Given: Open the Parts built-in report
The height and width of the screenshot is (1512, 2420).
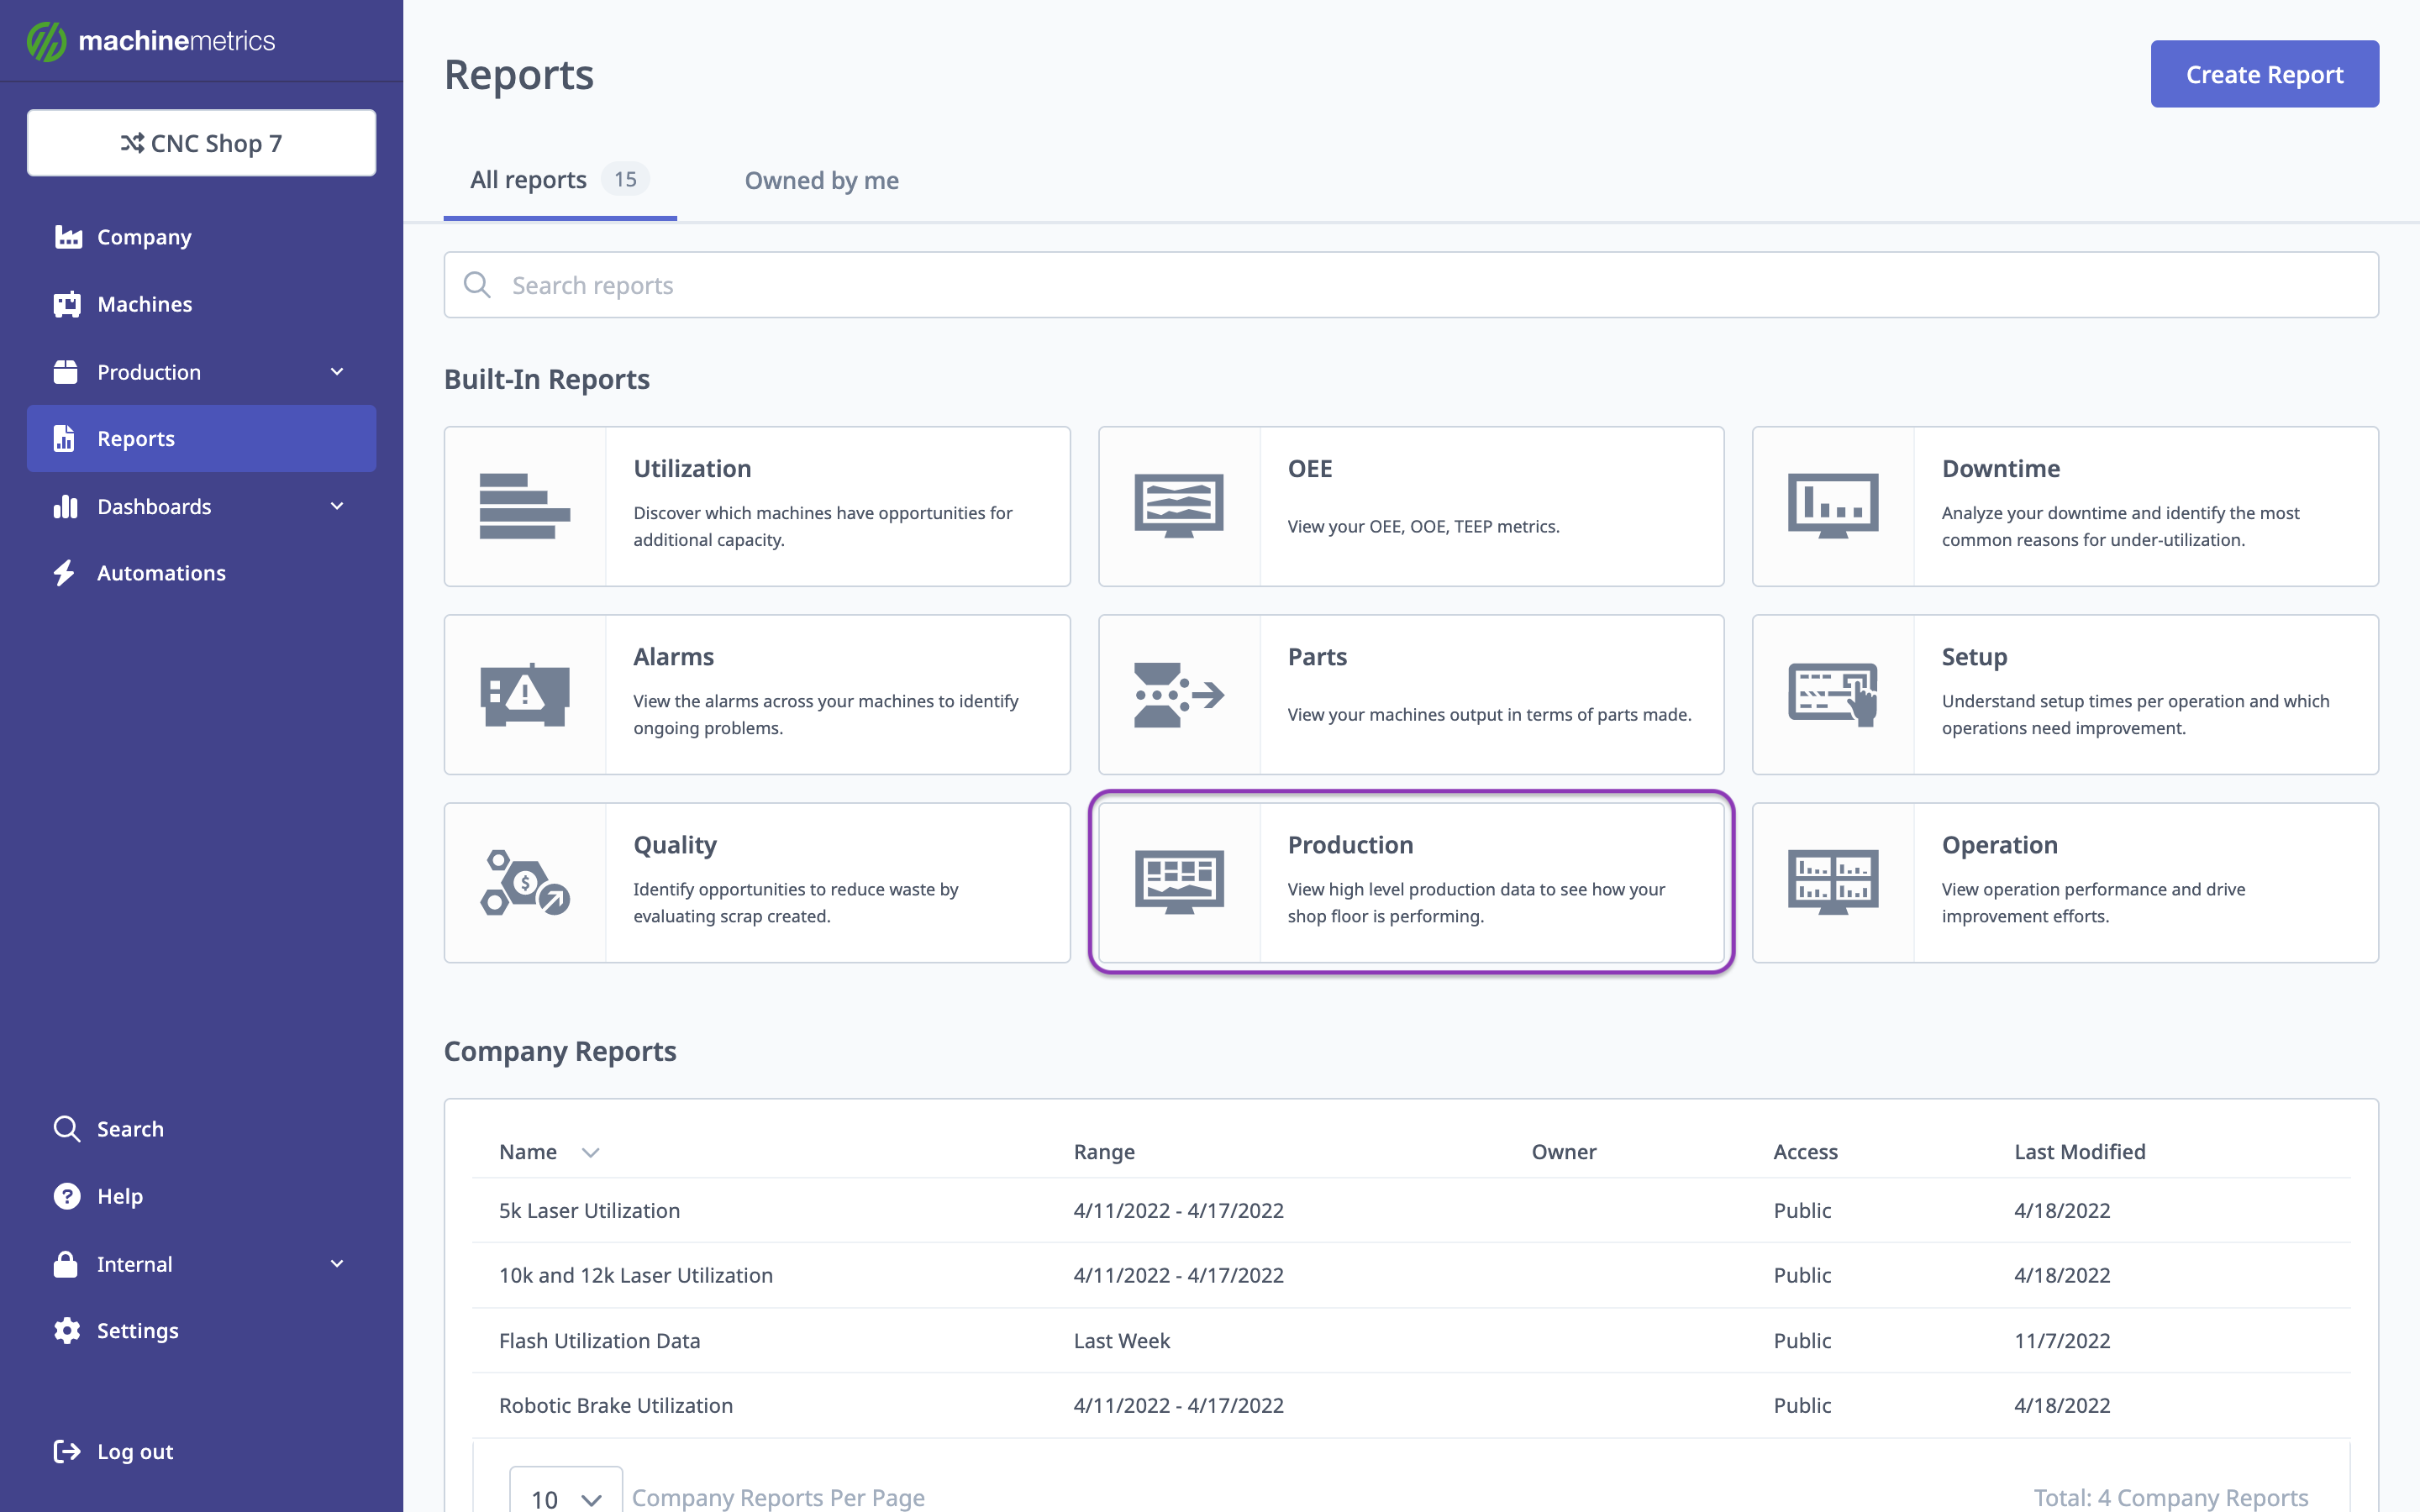Looking at the screenshot, I should tap(1411, 694).
